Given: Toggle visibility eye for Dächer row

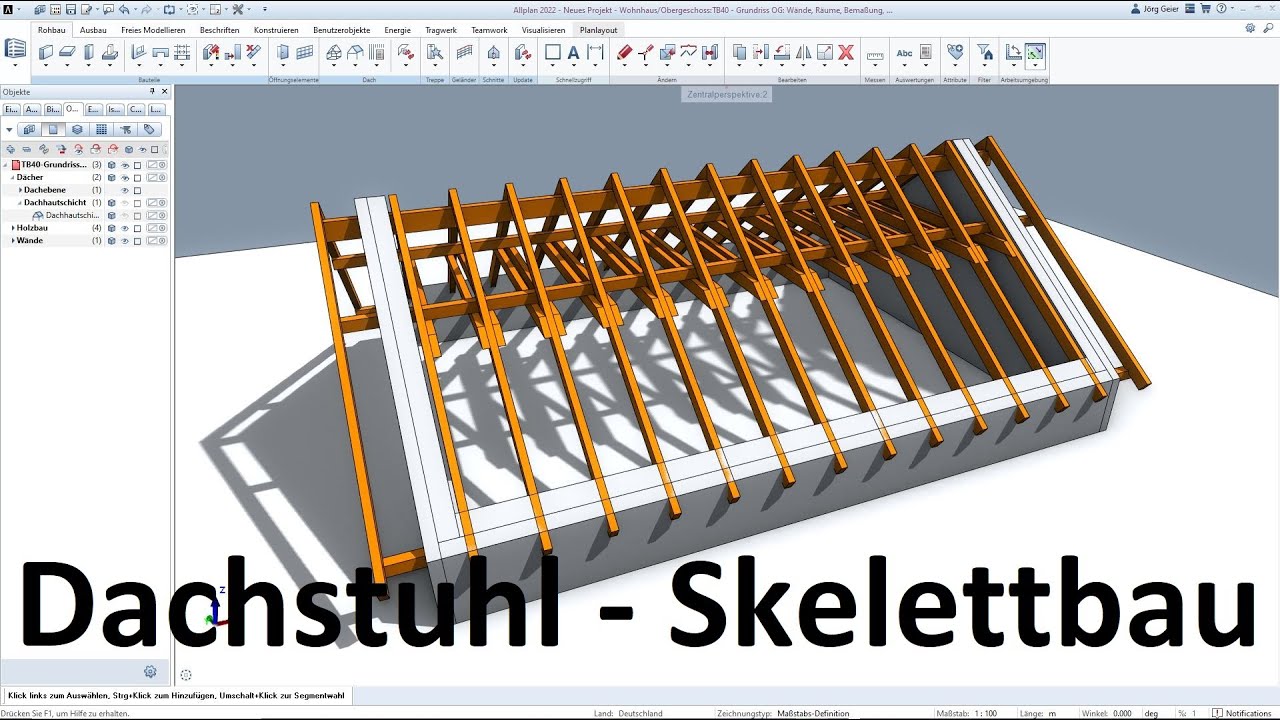Looking at the screenshot, I should (x=125, y=177).
